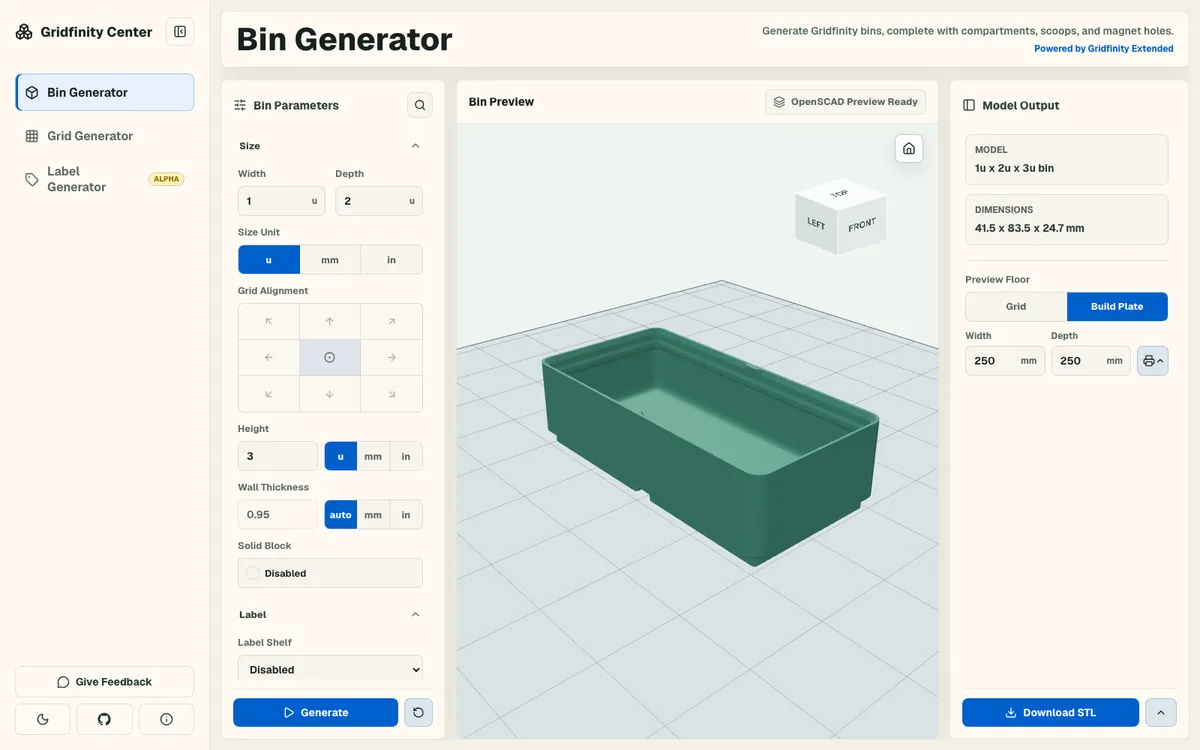Click the view cube's FRONT face

861,226
